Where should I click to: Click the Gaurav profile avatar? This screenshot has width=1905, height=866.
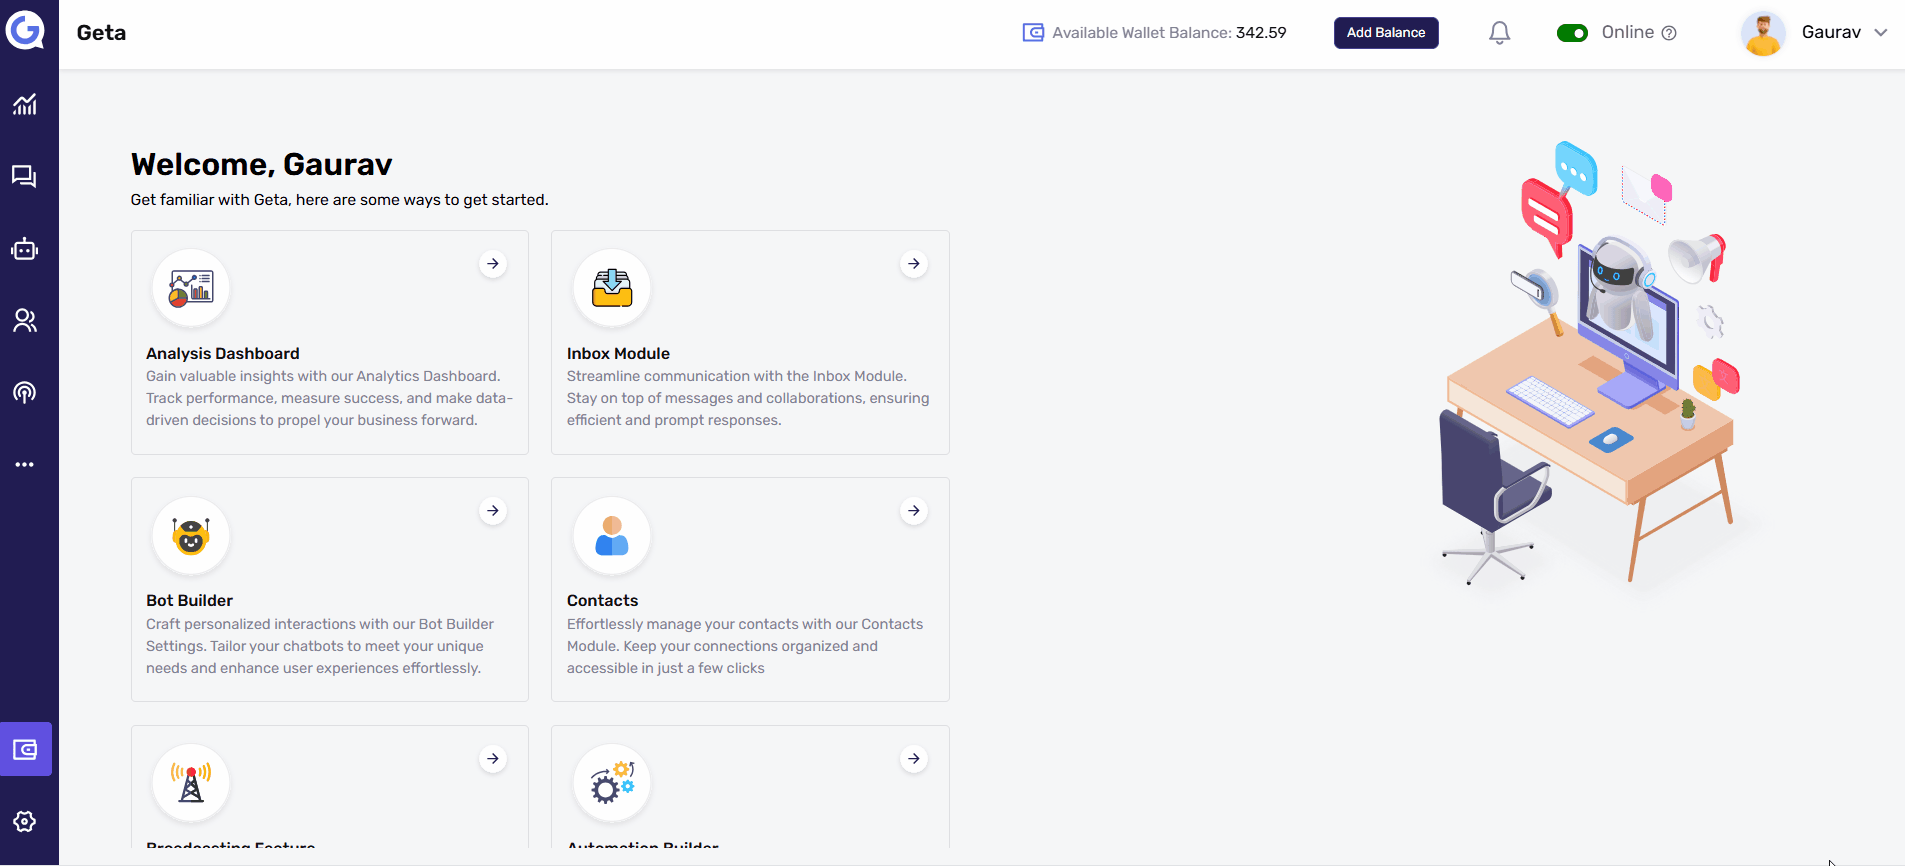click(x=1763, y=33)
